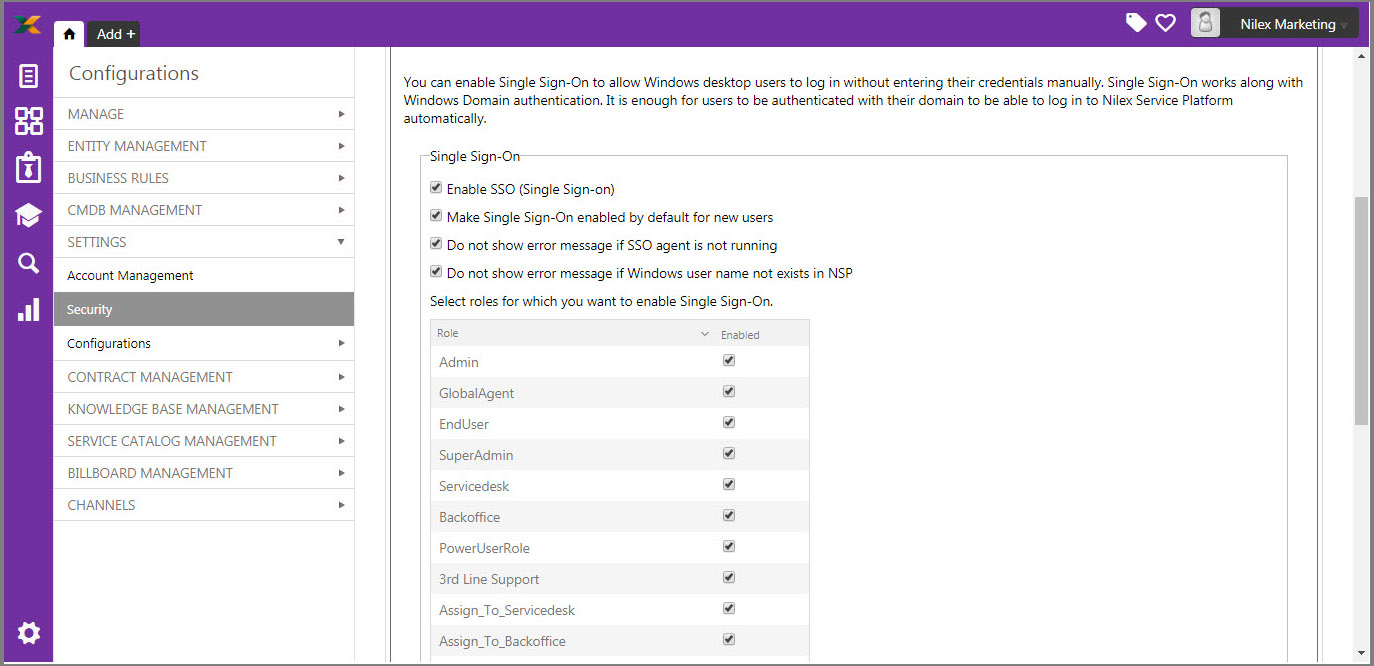The width and height of the screenshot is (1374, 666).
Task: Expand the MANAGE menu section
Action: pos(204,114)
